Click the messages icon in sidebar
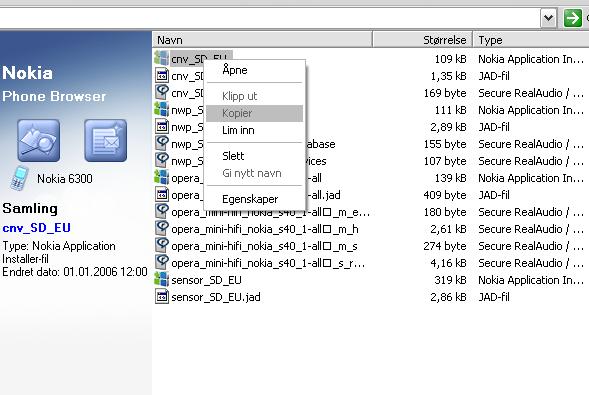Viewport: 589px width, 395px height. [x=106, y=140]
